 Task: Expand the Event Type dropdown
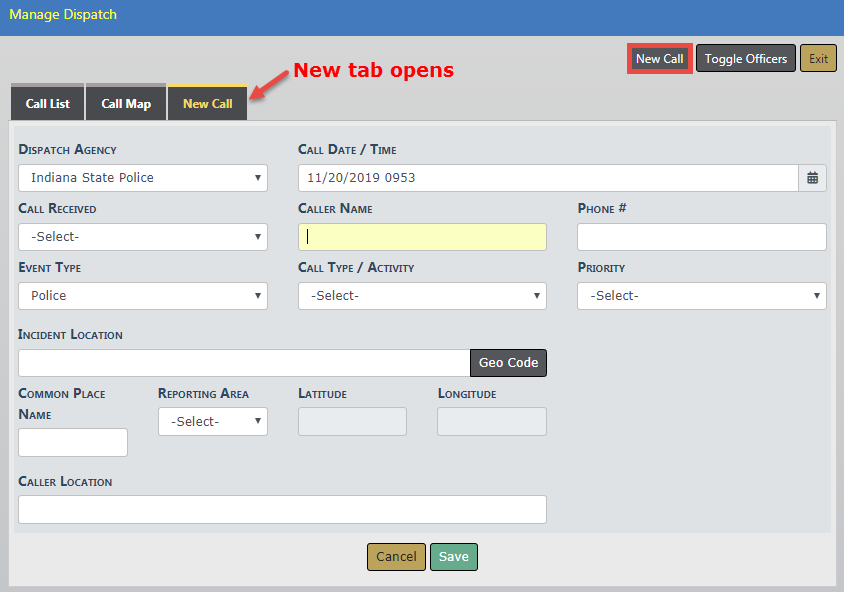coord(143,296)
